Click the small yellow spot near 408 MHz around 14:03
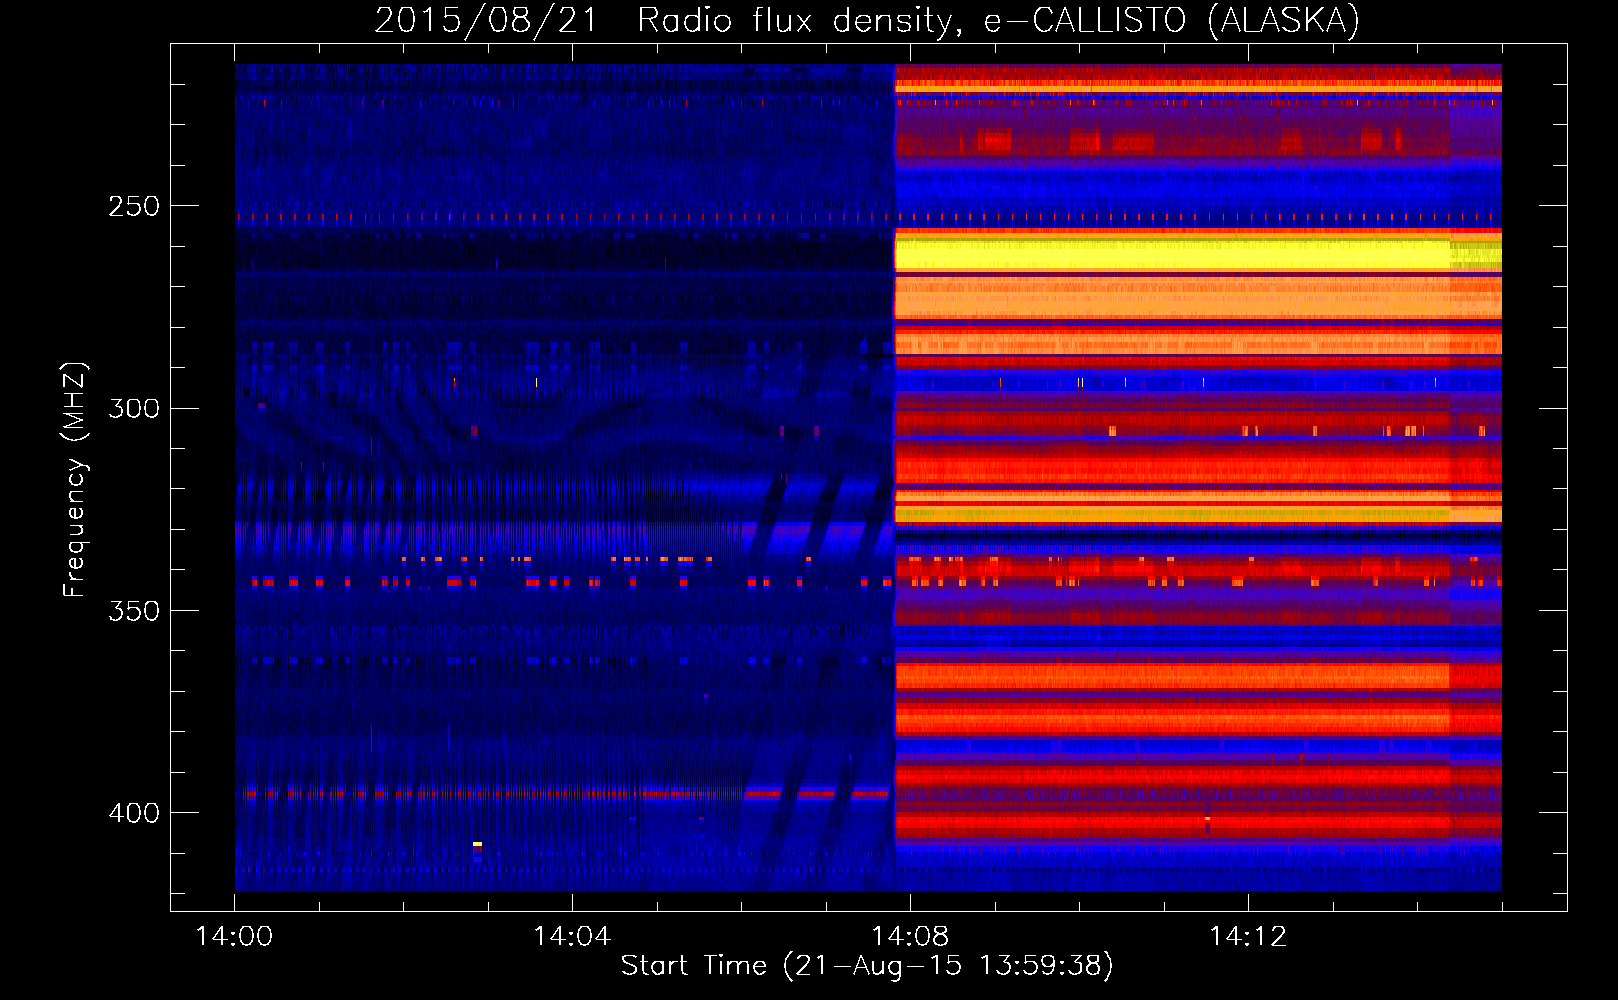1618x1000 pixels. [477, 844]
